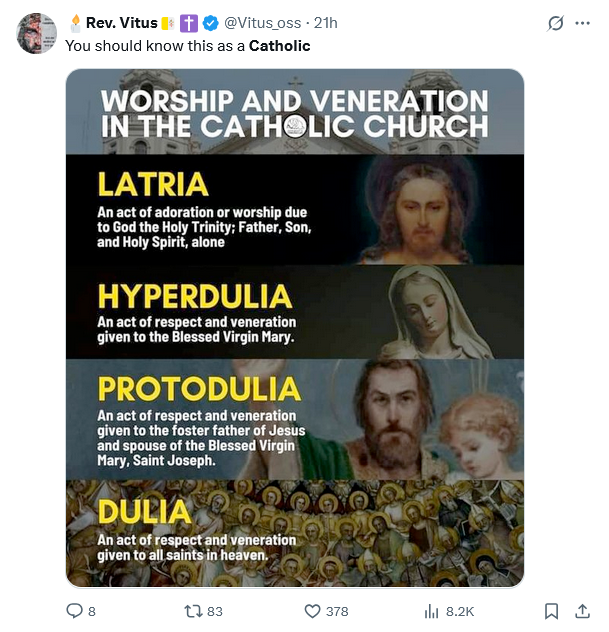The height and width of the screenshot is (632, 609).
Task: Open the three-dot More options menu
Action: pos(582,23)
